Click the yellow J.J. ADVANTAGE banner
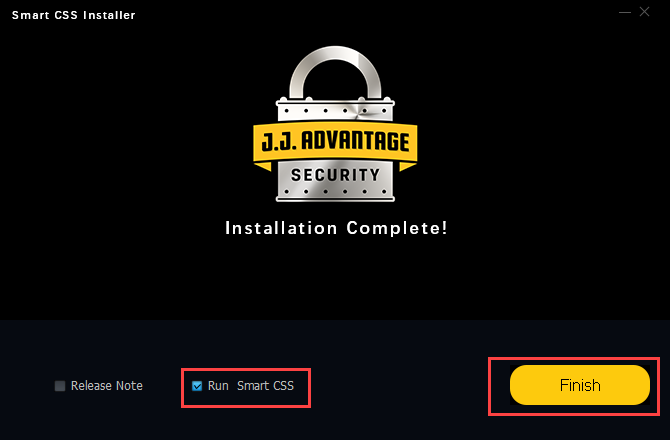This screenshot has height=440, width=670. [335, 142]
